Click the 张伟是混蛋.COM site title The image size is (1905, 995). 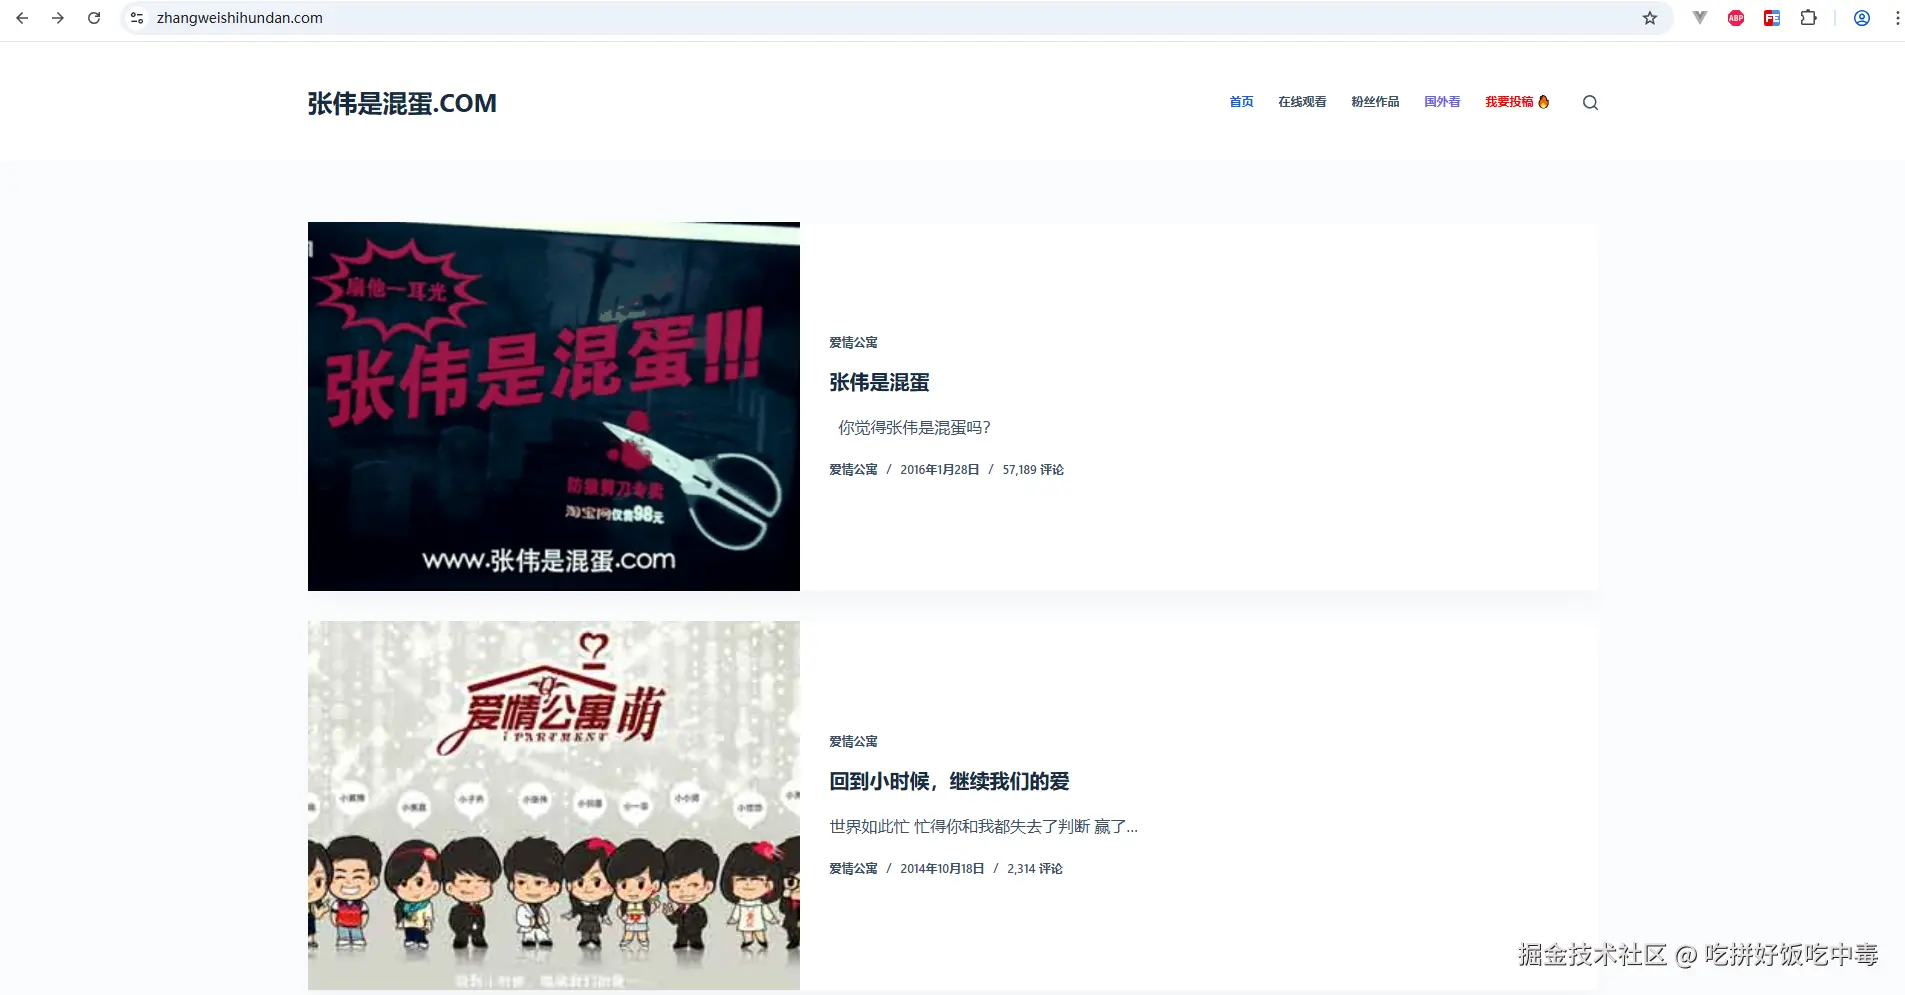pyautogui.click(x=402, y=102)
